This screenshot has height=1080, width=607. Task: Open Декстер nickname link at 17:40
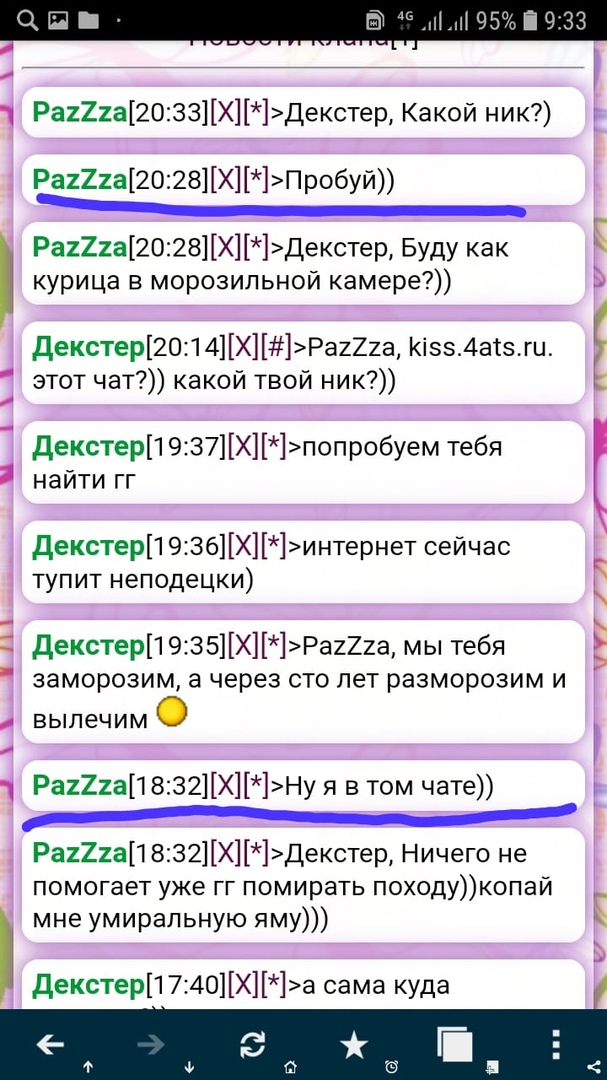pos(89,986)
